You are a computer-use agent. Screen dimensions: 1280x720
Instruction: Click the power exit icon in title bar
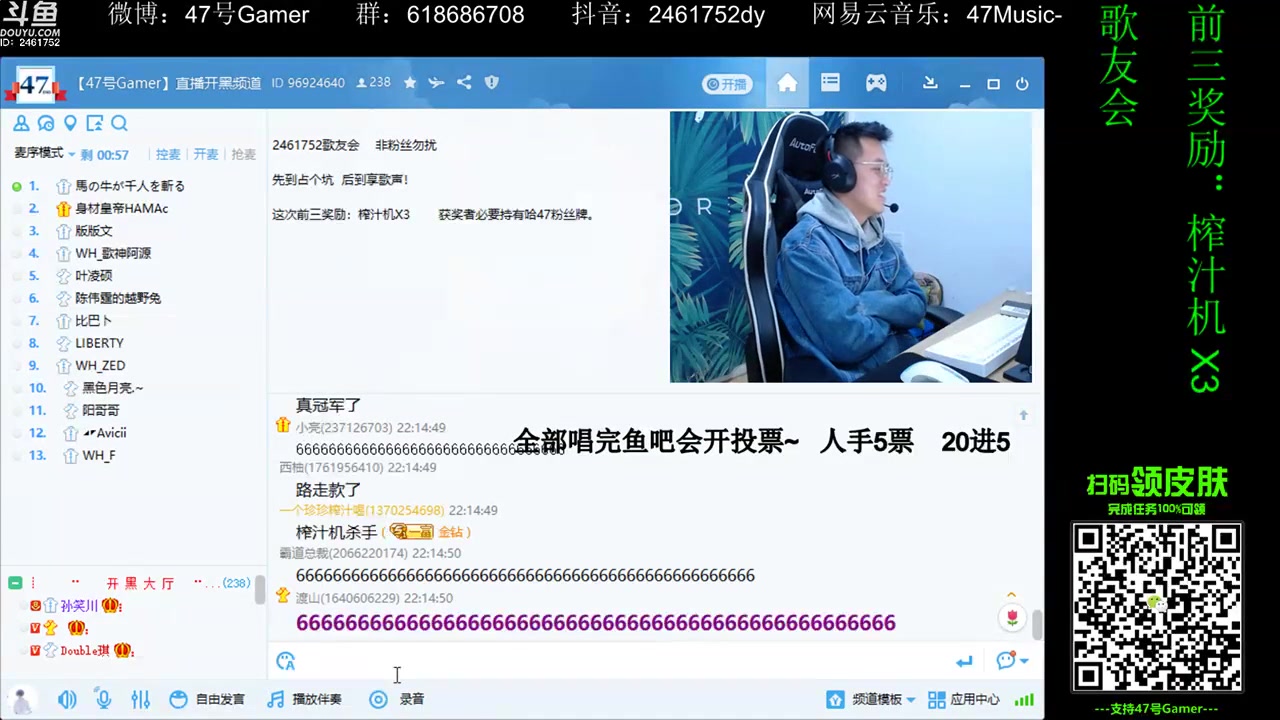pyautogui.click(x=1022, y=84)
